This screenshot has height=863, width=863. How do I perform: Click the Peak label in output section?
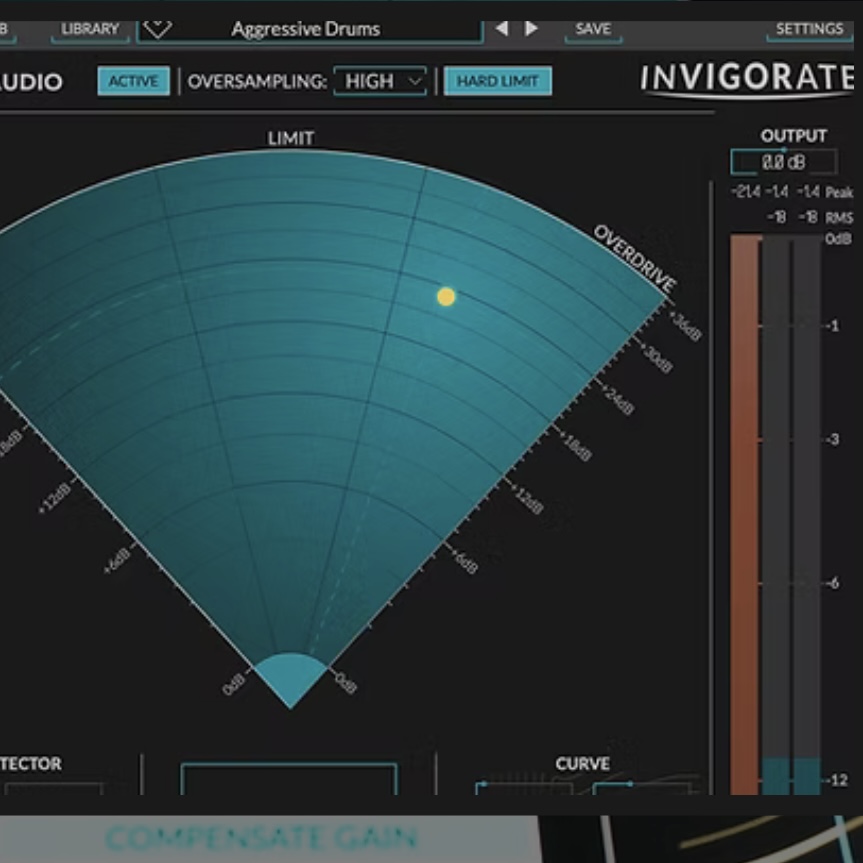839,192
